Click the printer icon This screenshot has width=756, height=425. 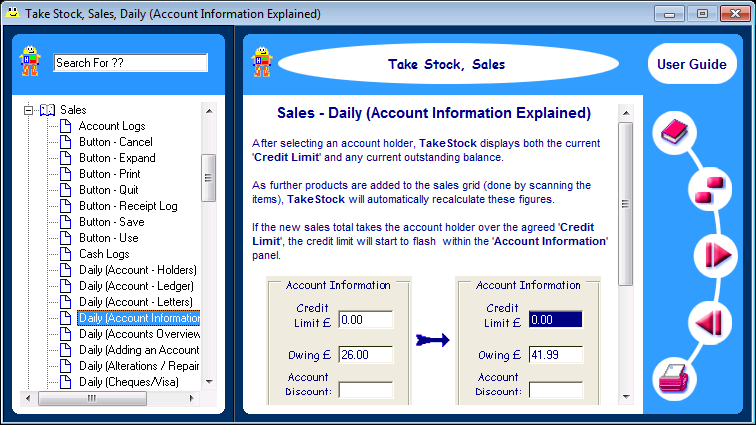[674, 378]
